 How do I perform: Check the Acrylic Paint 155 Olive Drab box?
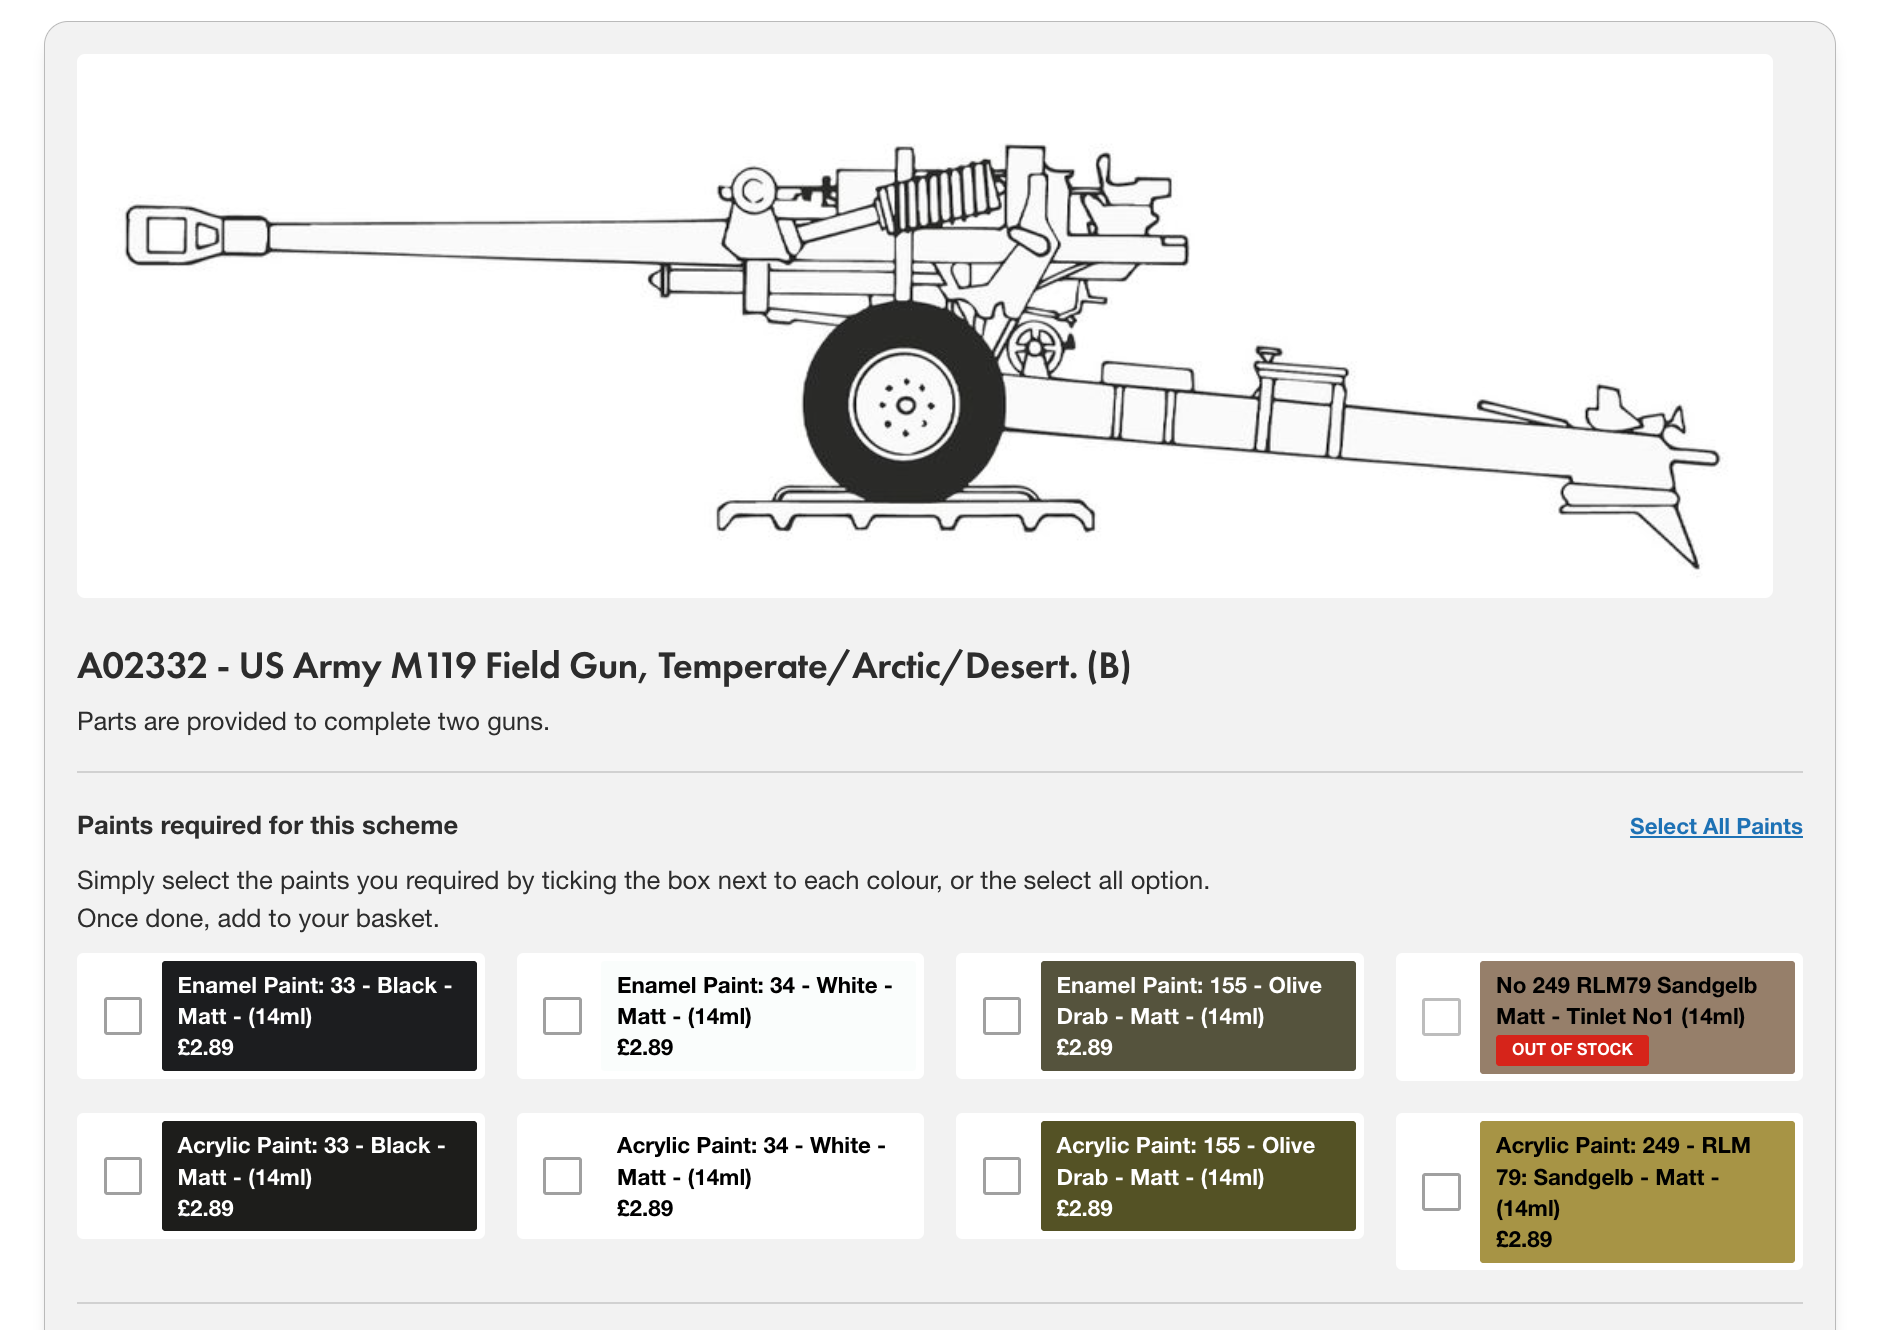(x=1001, y=1176)
